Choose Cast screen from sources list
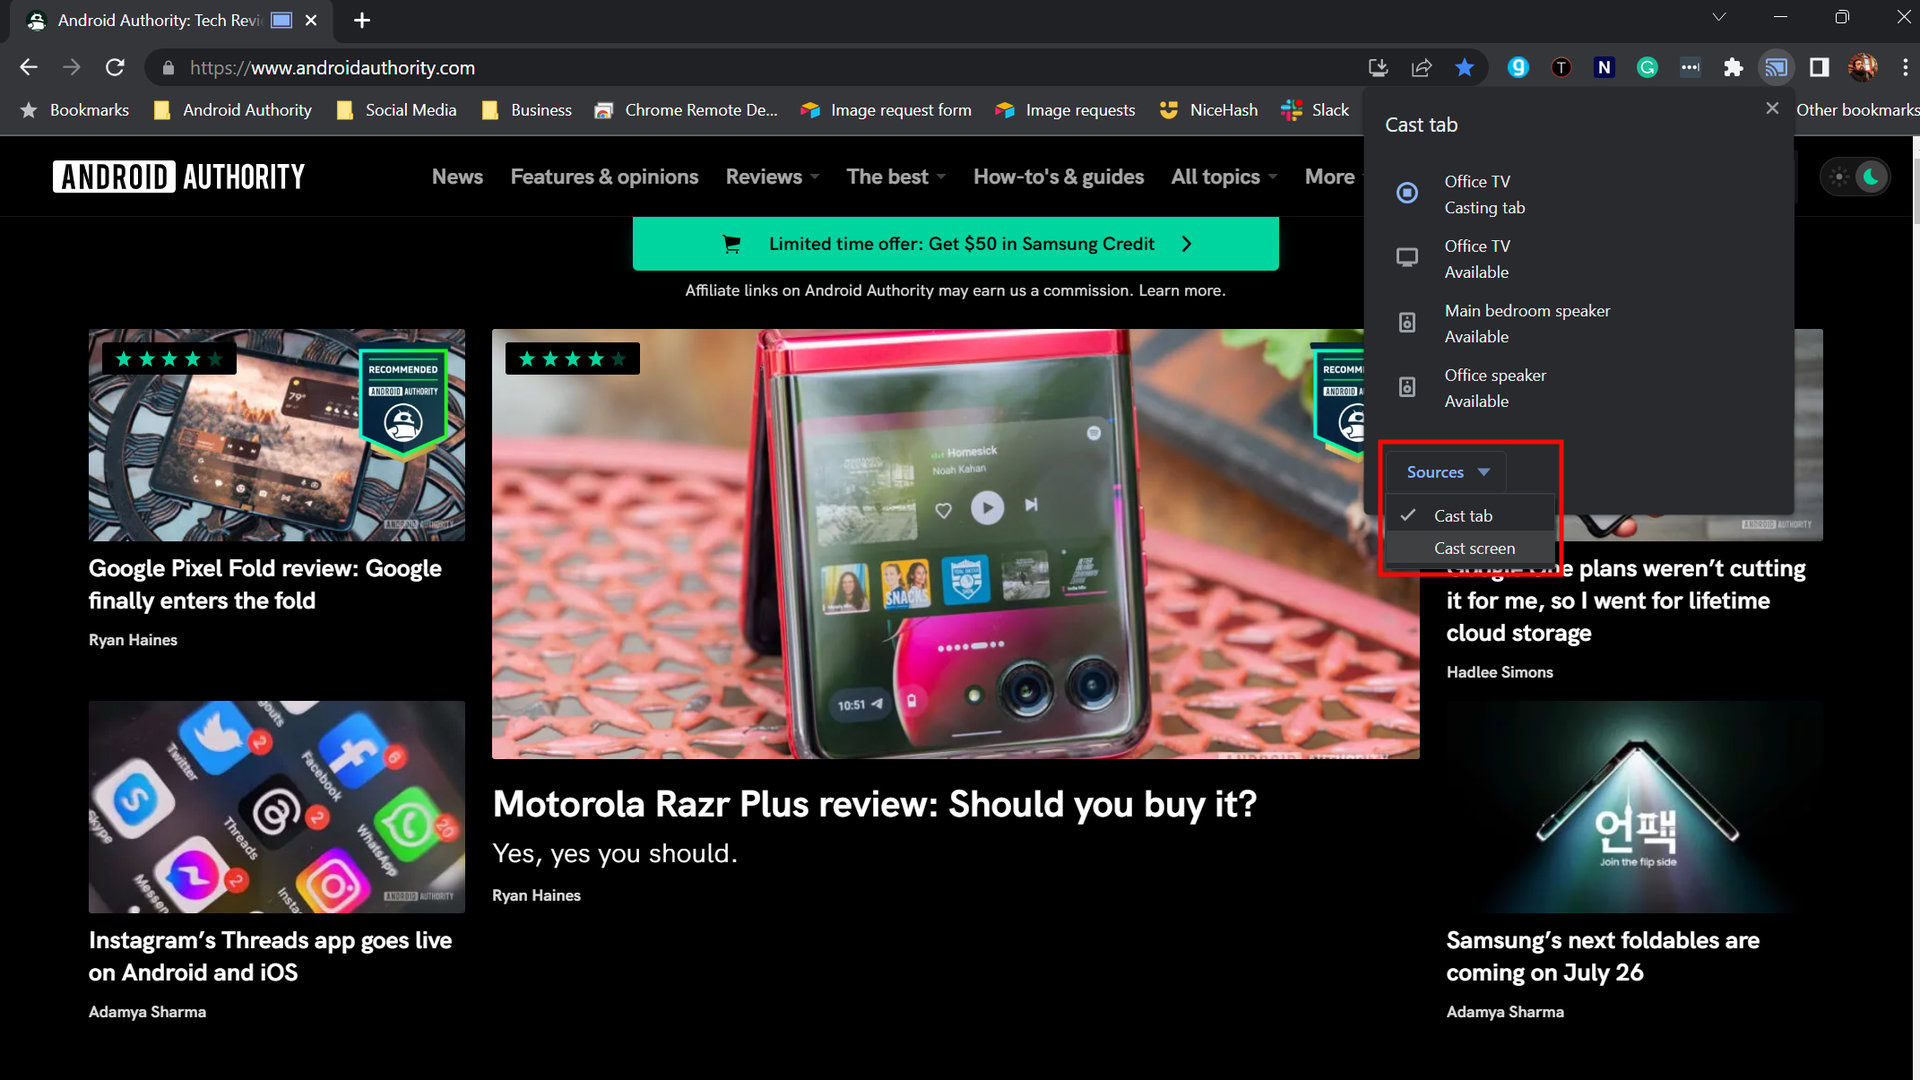 (x=1474, y=548)
